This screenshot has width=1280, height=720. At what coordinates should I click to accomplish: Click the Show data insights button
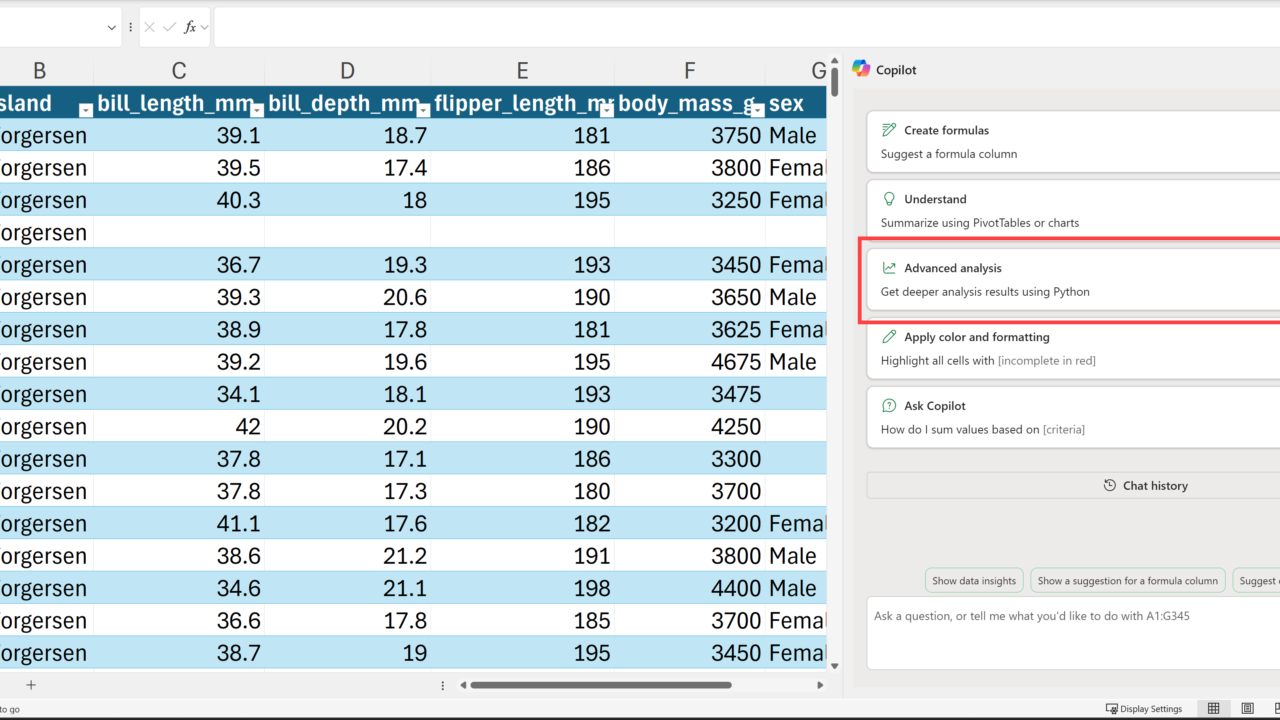pos(973,581)
